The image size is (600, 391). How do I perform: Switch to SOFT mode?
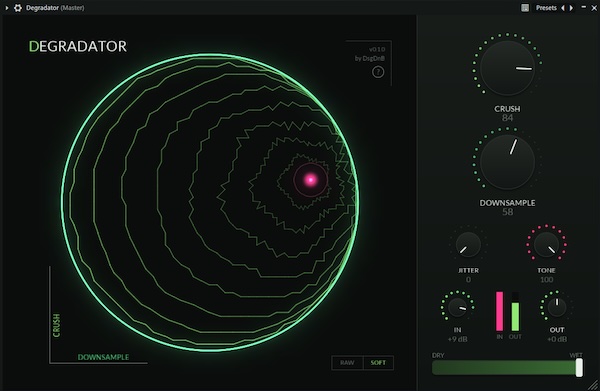tap(378, 363)
